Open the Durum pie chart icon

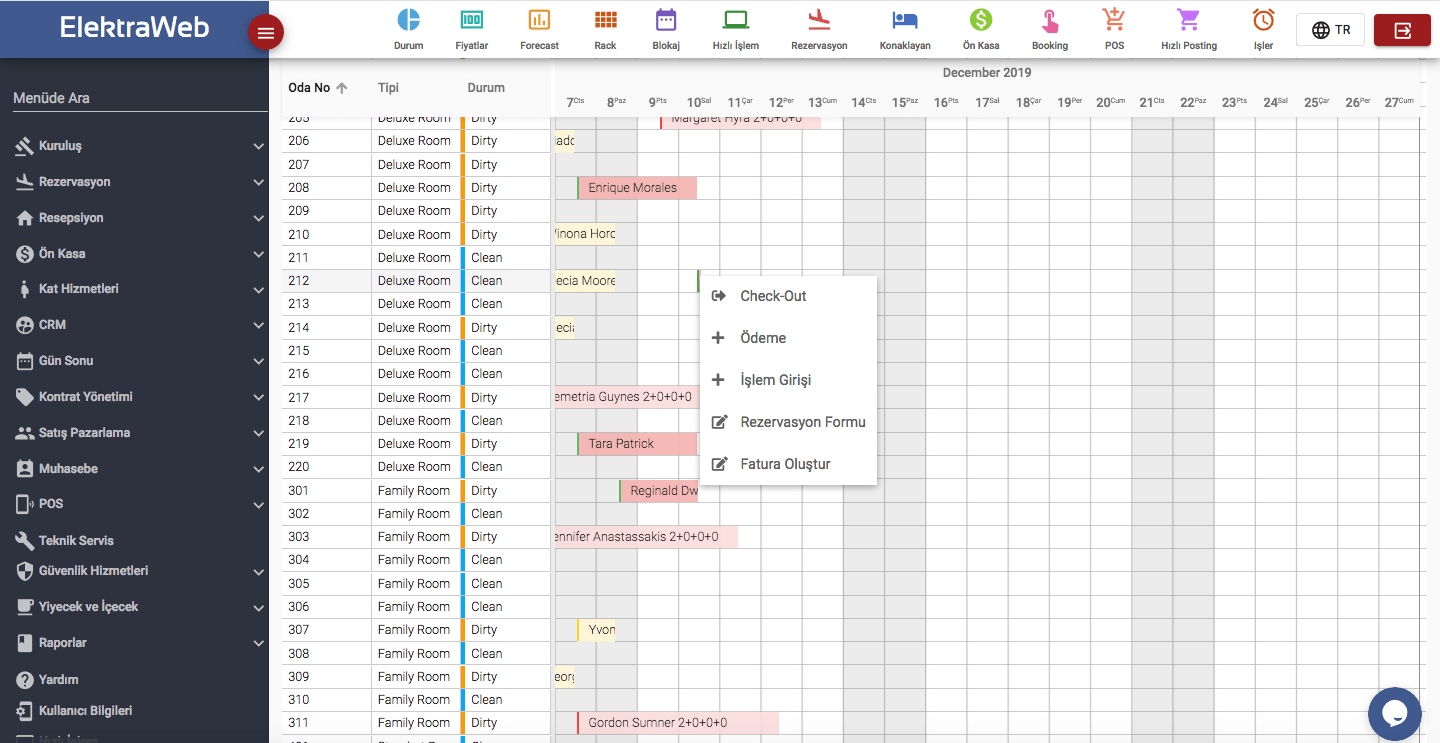click(408, 19)
